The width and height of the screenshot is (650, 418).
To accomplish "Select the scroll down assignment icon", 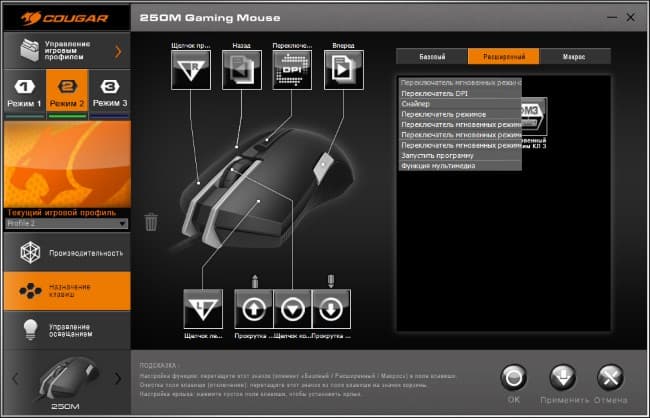I will point(331,309).
